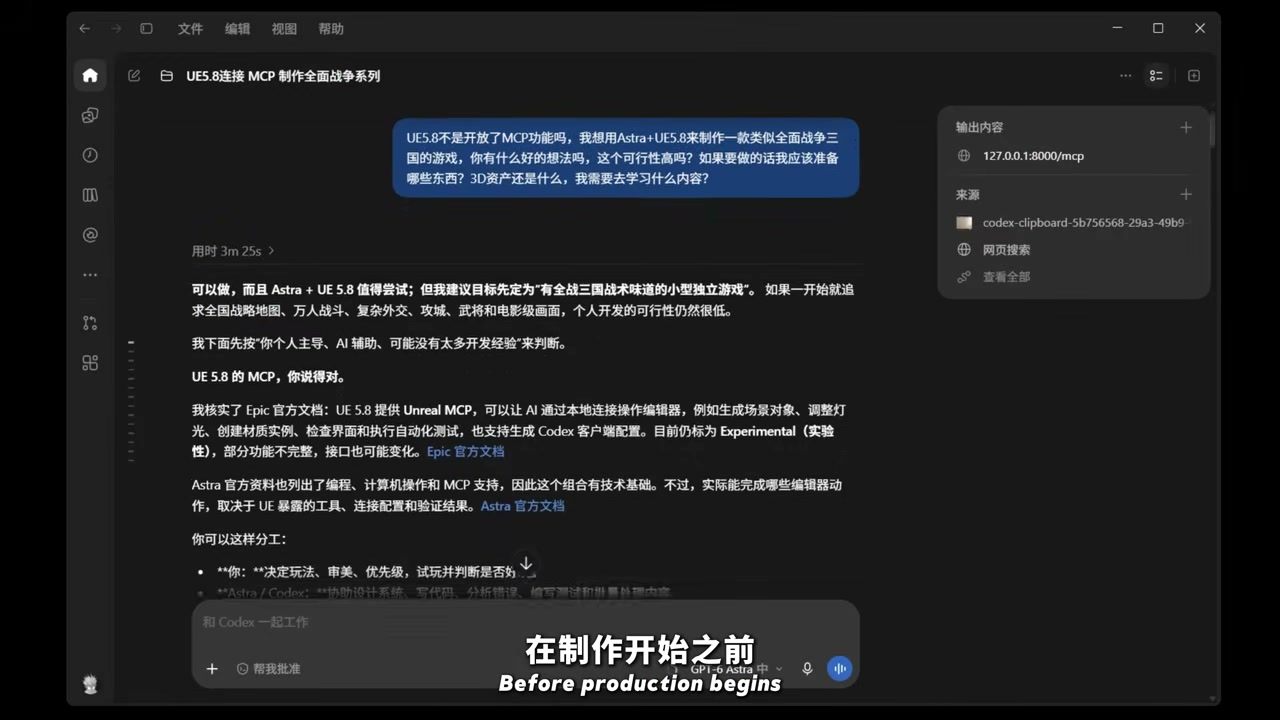Click the new chat compose icon
Viewport: 1280px width, 720px height.
coord(134,76)
